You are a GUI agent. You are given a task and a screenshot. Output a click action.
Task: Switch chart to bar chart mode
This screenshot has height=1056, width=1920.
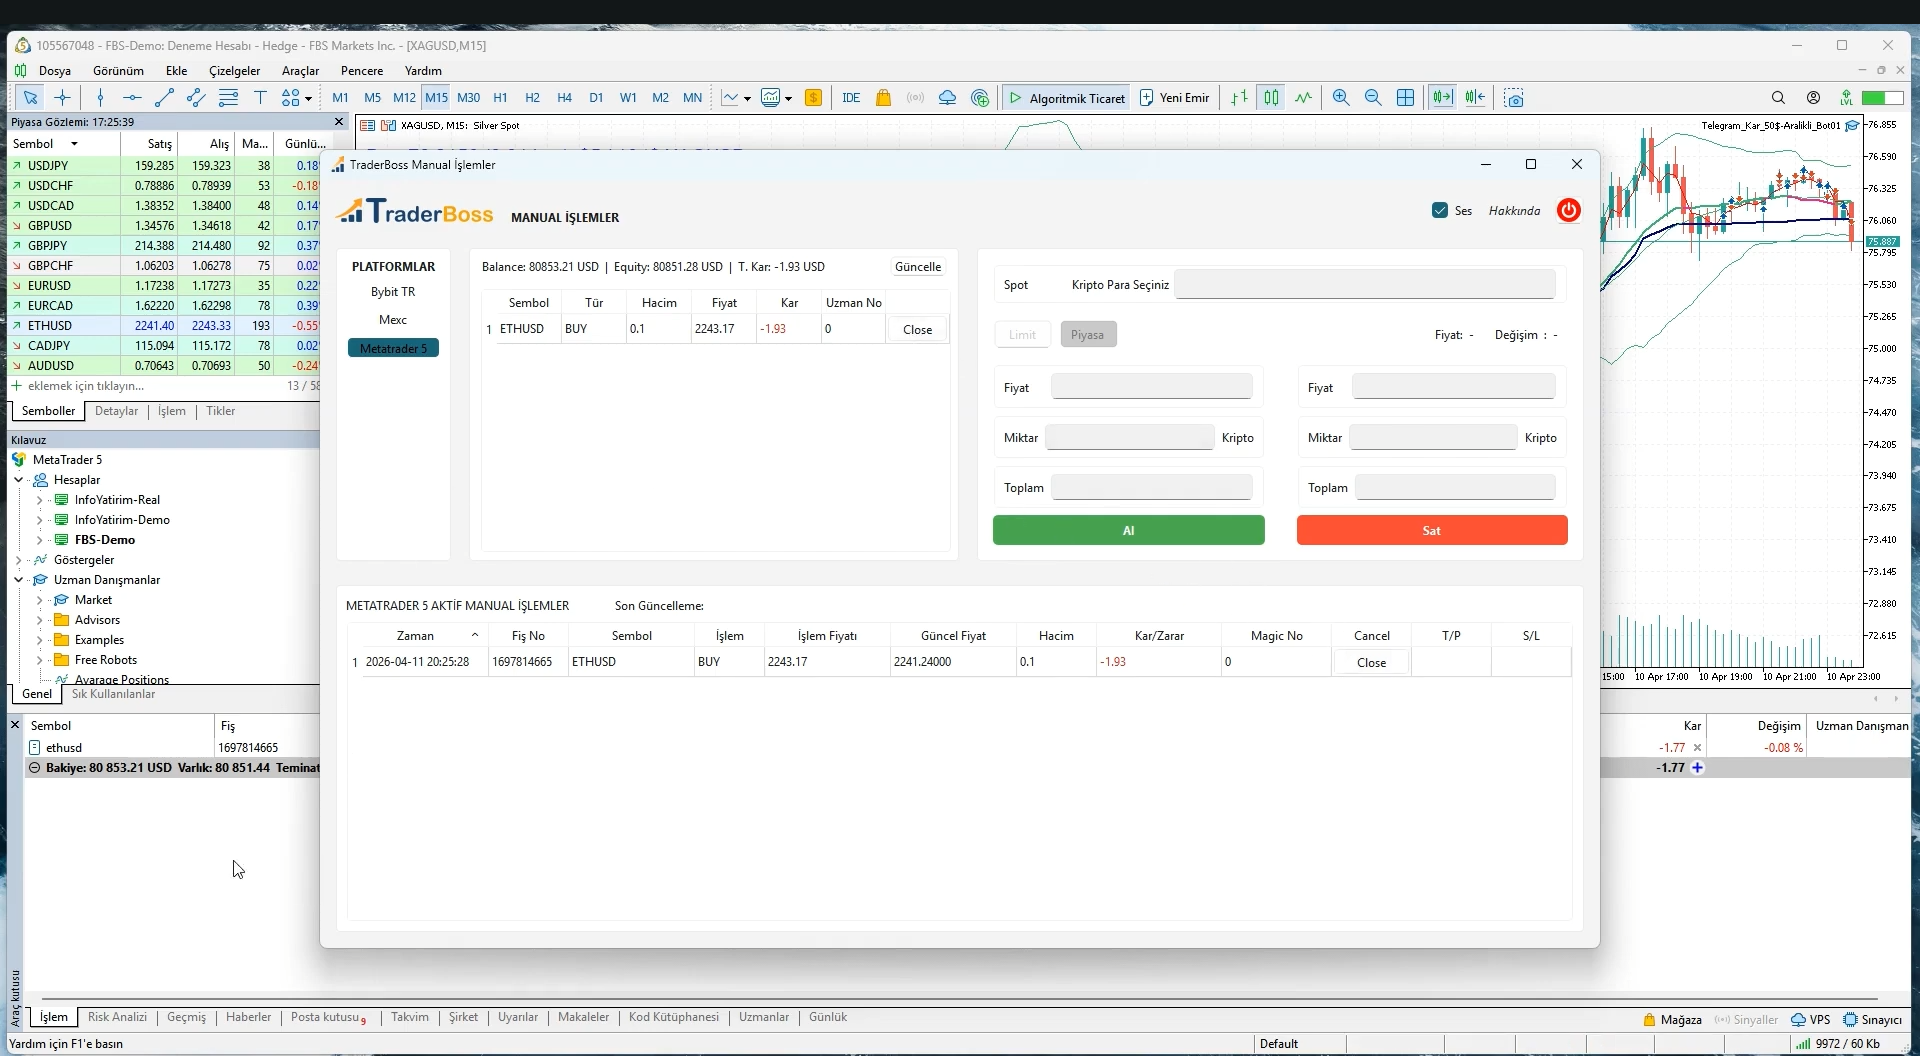[x=1239, y=97]
